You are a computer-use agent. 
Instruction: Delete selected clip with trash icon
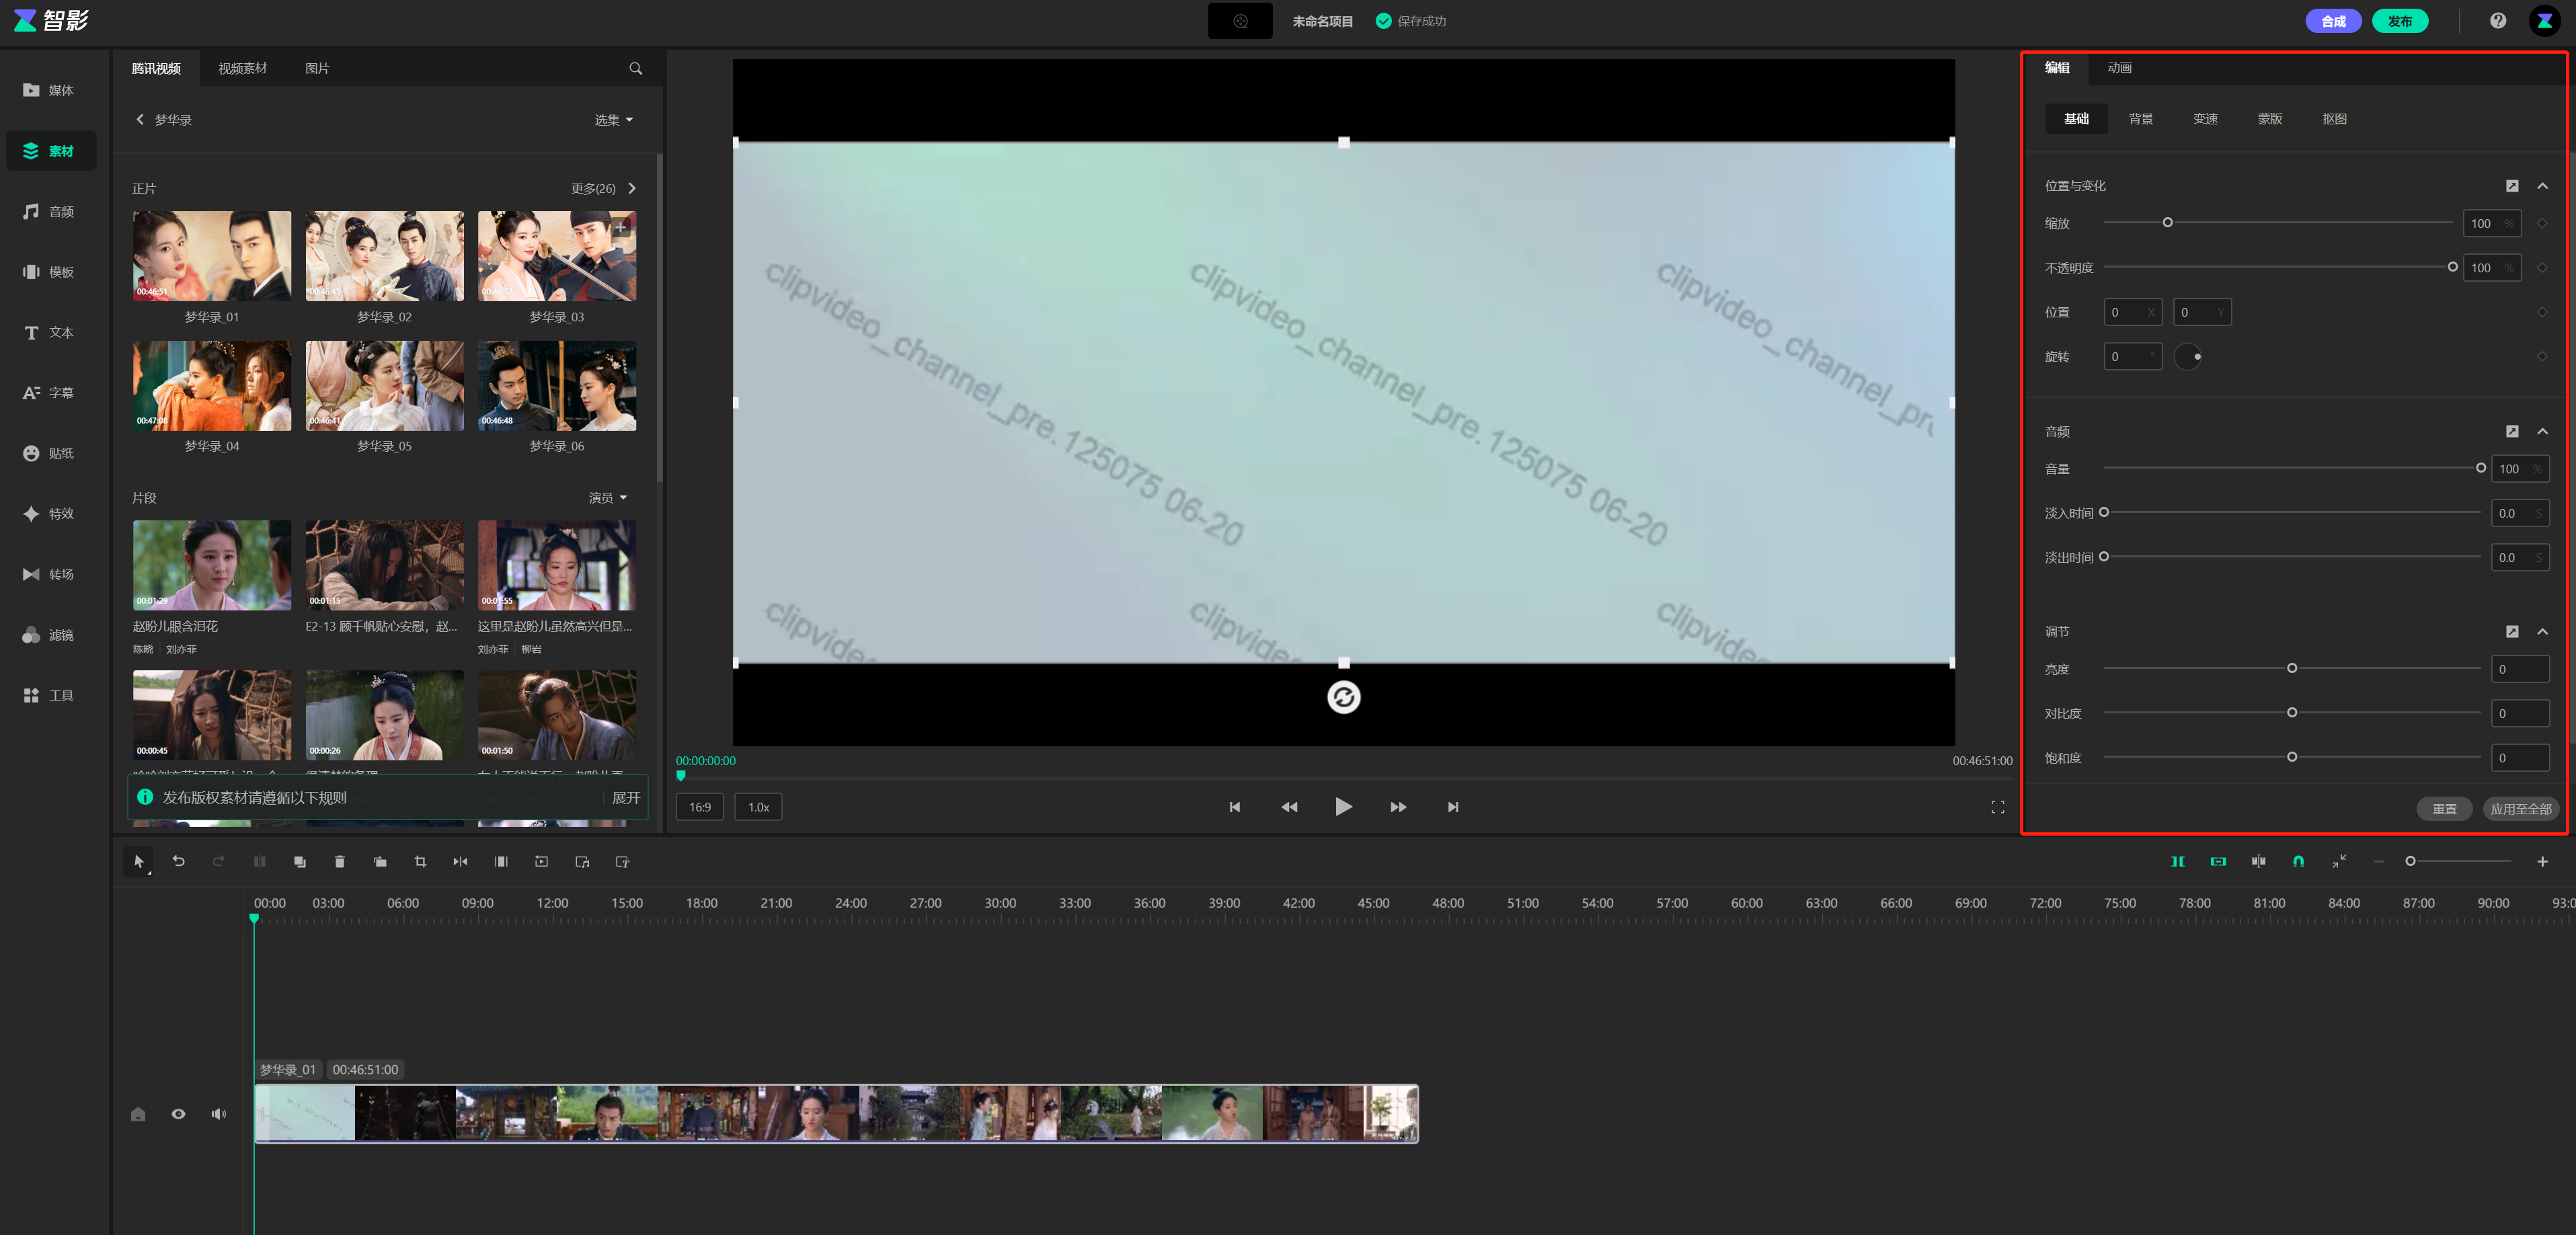click(339, 861)
